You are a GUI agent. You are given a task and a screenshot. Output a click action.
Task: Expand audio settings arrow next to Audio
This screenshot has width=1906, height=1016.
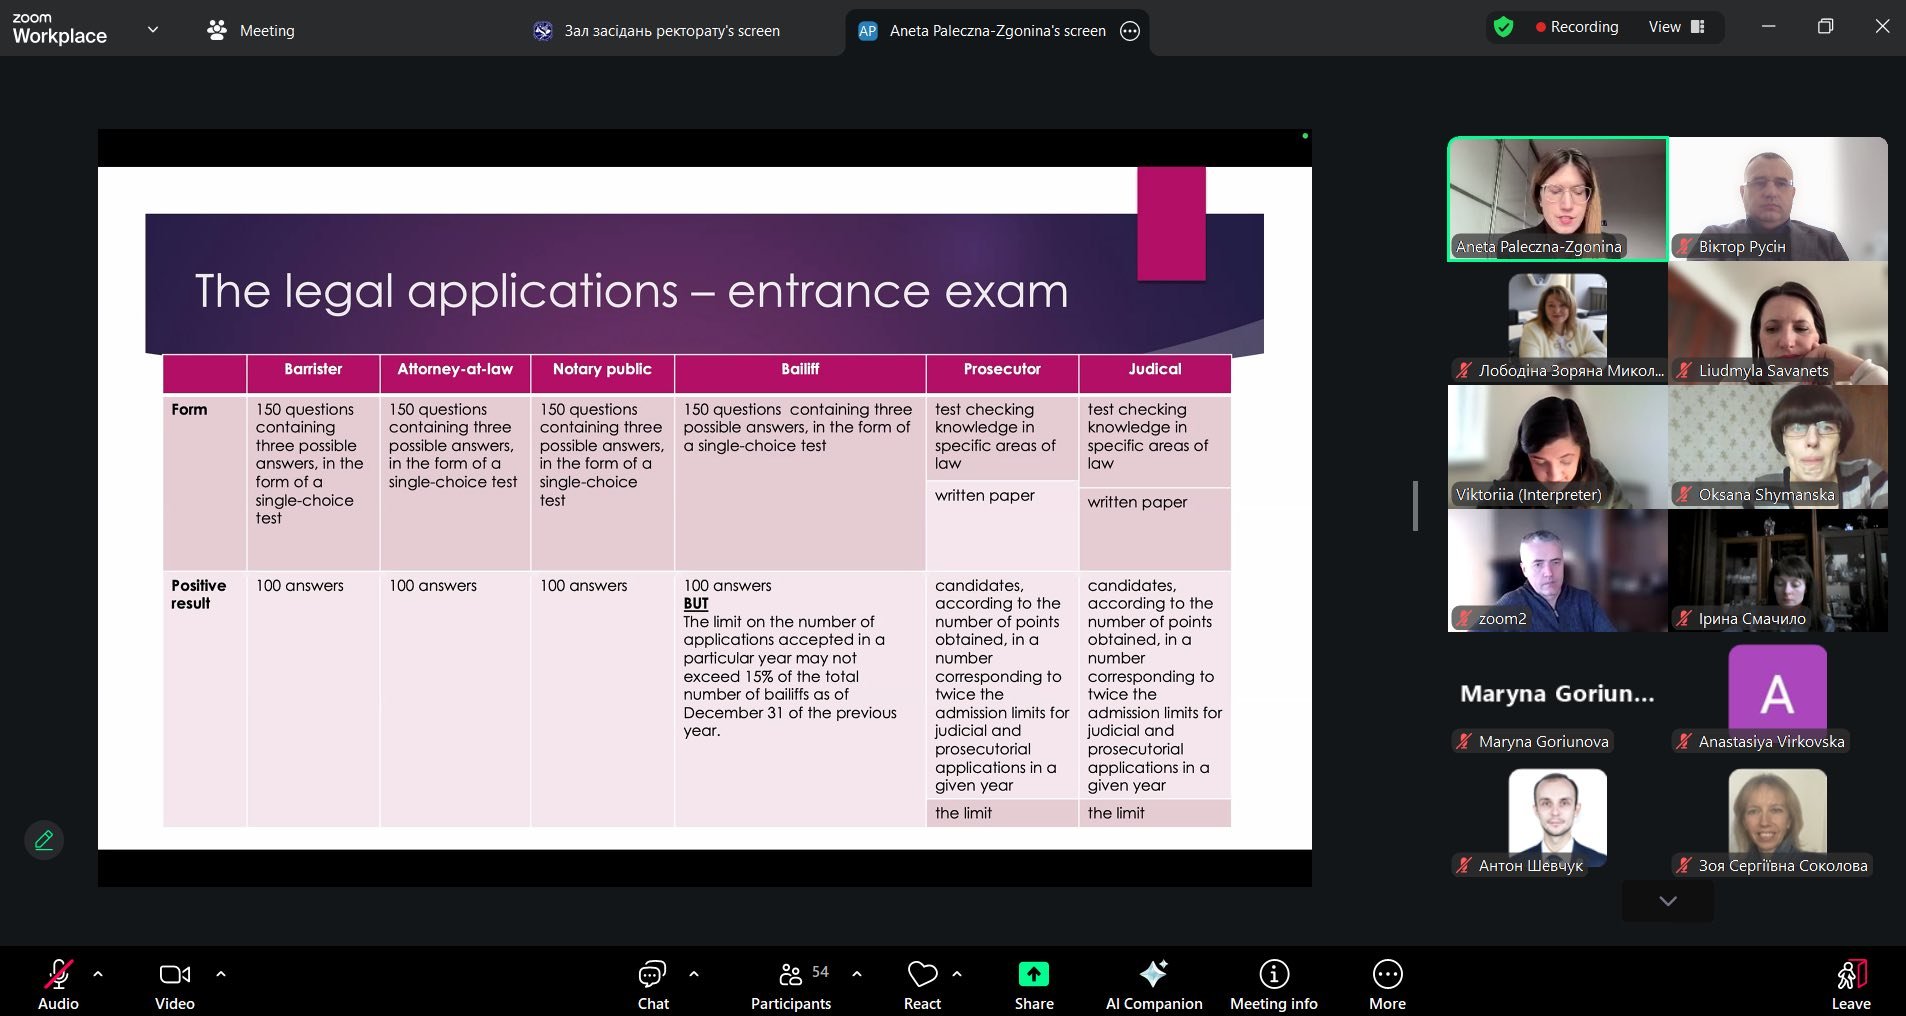[x=98, y=973]
